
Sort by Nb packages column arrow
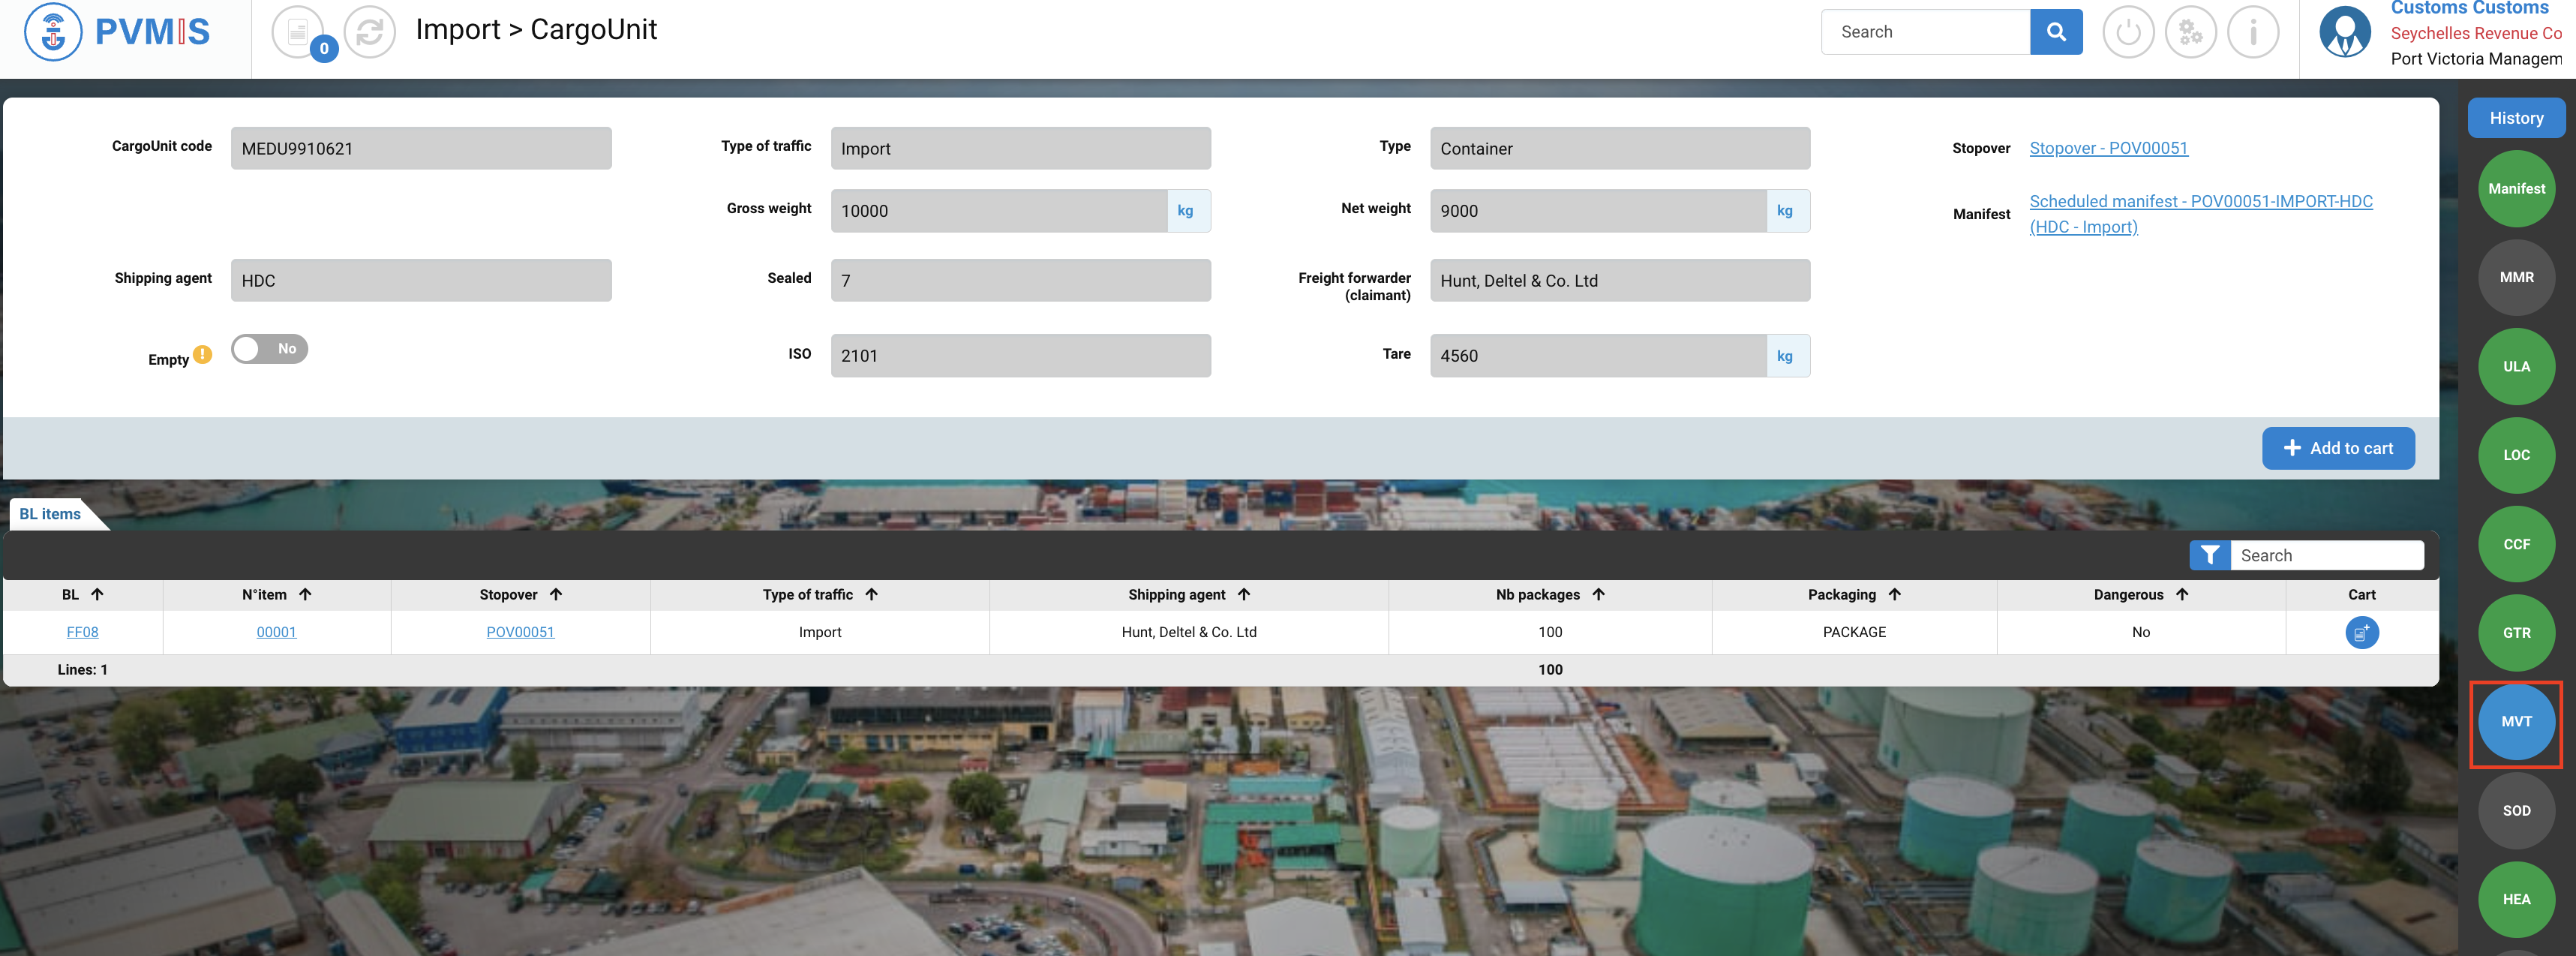pos(1598,594)
